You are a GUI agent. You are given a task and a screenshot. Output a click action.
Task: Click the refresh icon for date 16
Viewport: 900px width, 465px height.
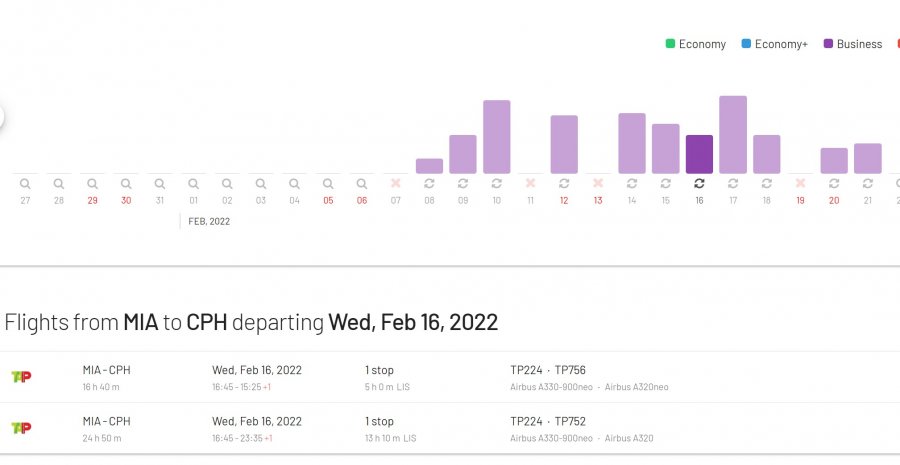pos(699,184)
